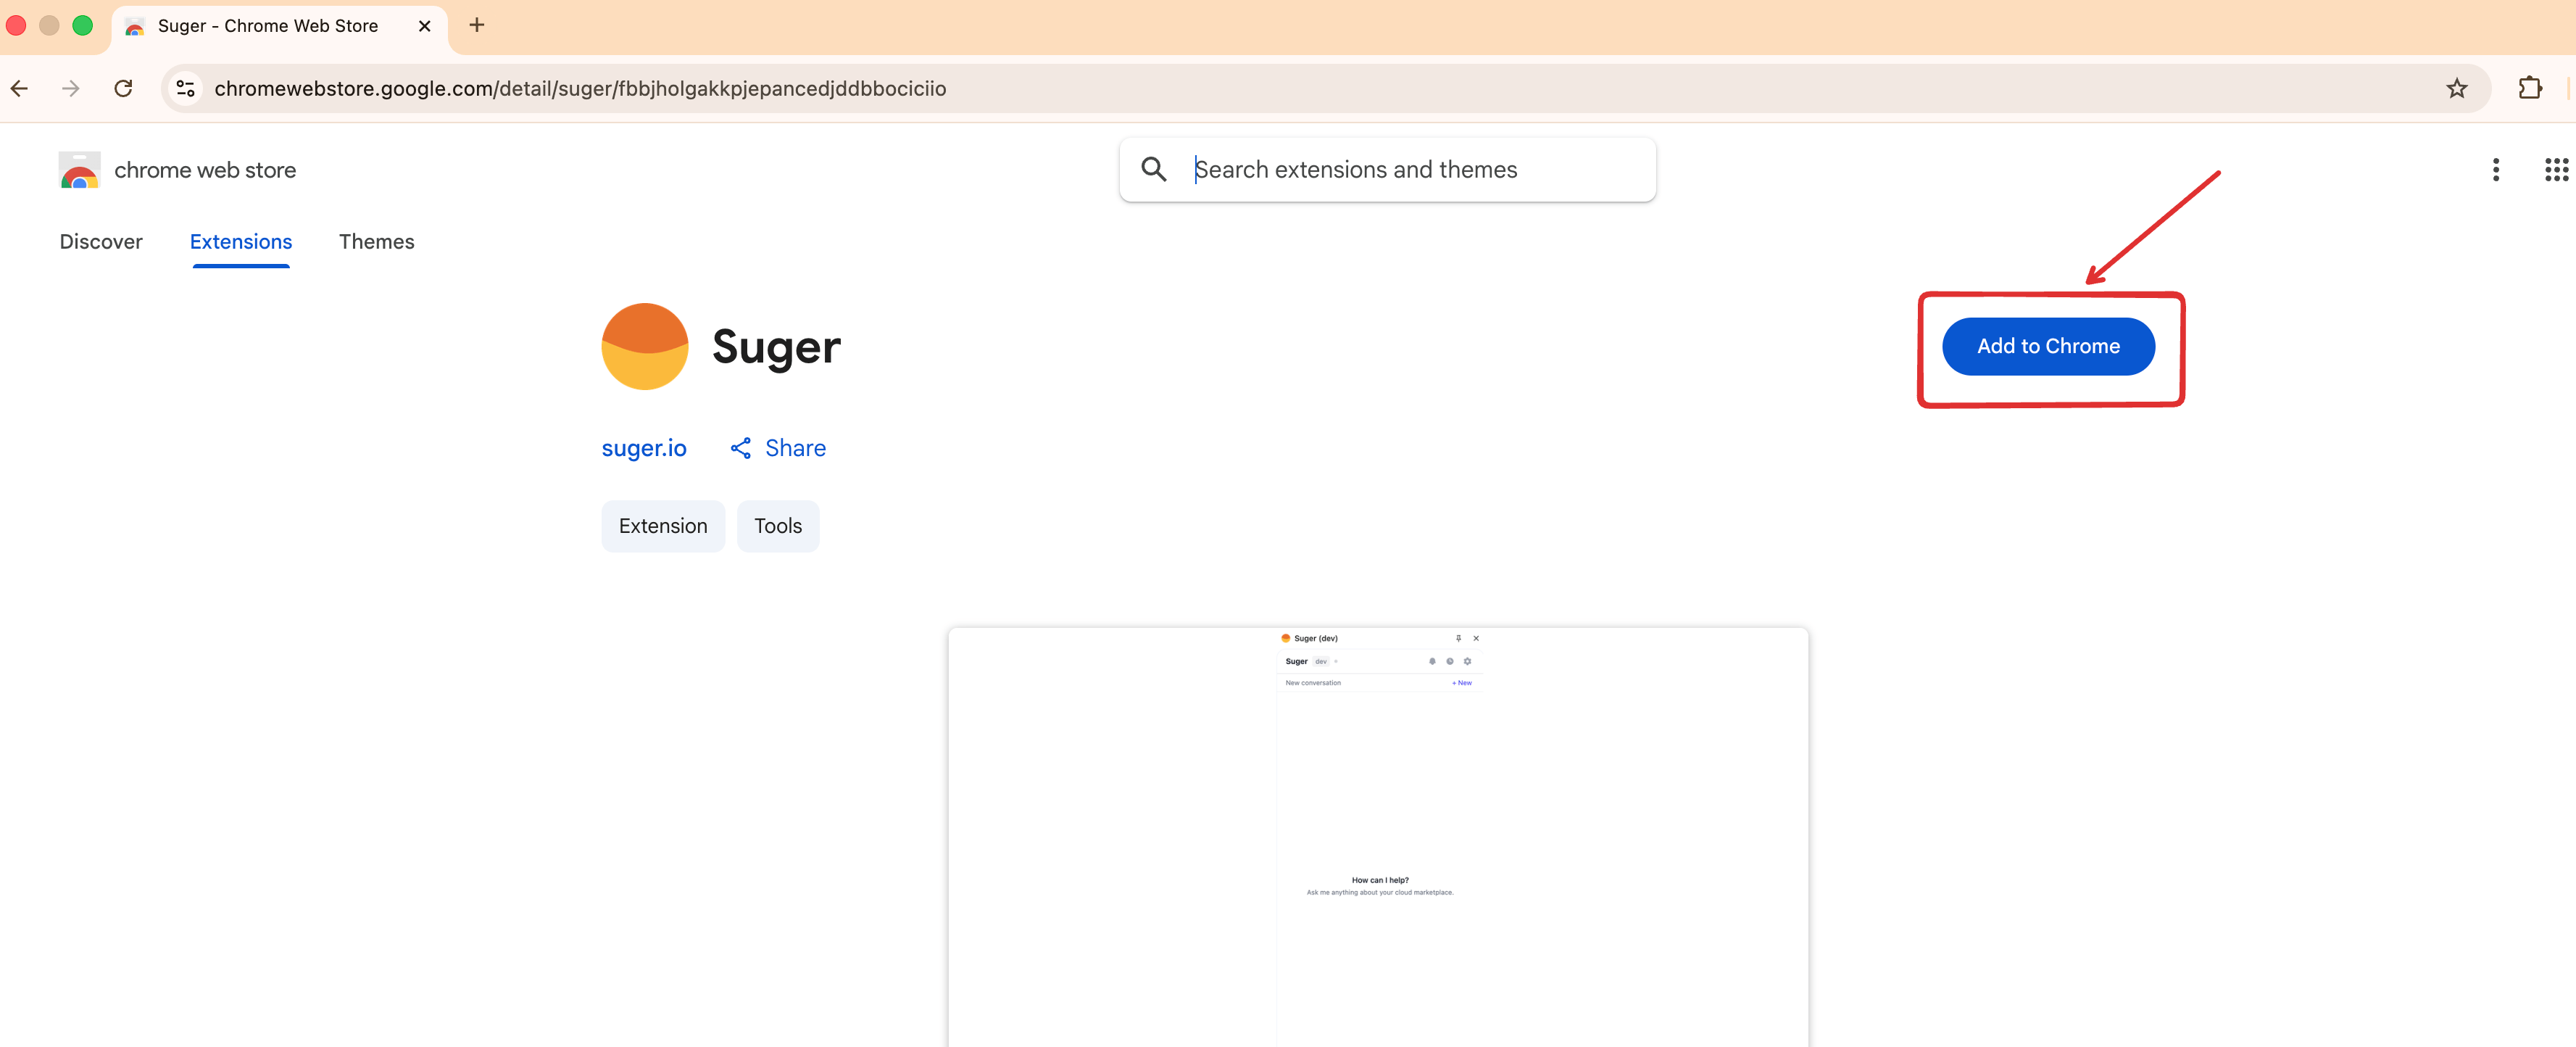The height and width of the screenshot is (1047, 2576).
Task: Open the Chrome Web Store more options menu
Action: (2496, 170)
